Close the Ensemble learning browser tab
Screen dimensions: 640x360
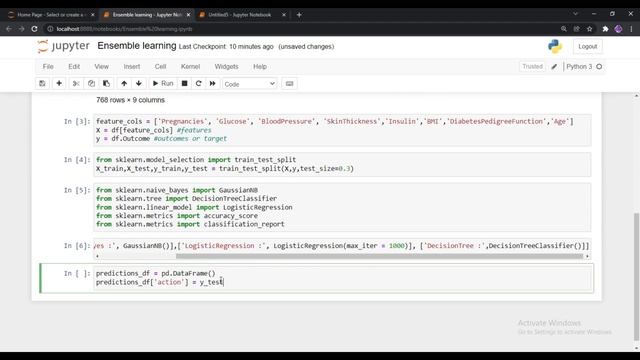click(188, 15)
